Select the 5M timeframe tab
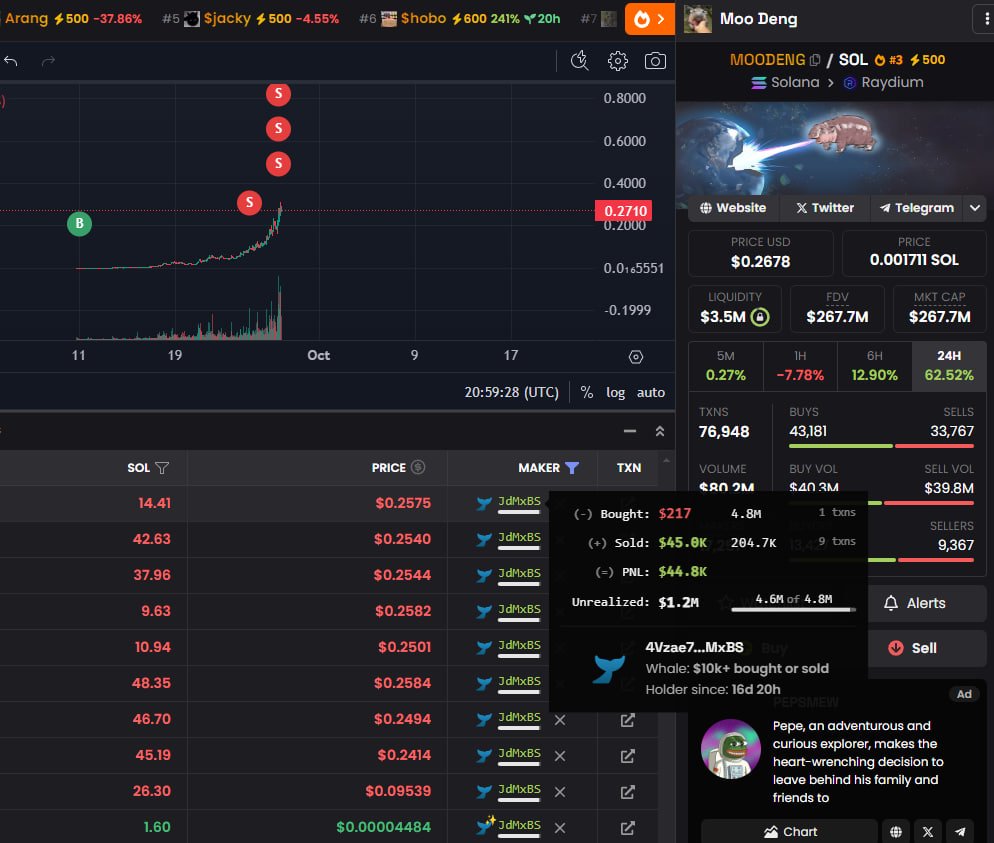 pos(726,366)
